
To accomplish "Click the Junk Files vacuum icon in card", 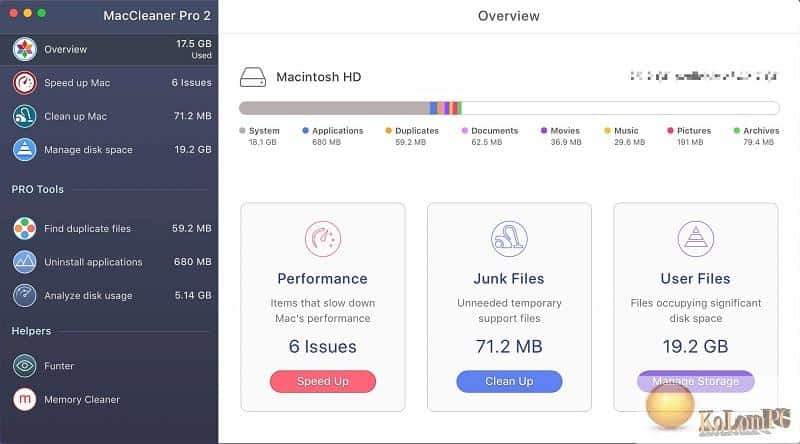I will [x=509, y=239].
